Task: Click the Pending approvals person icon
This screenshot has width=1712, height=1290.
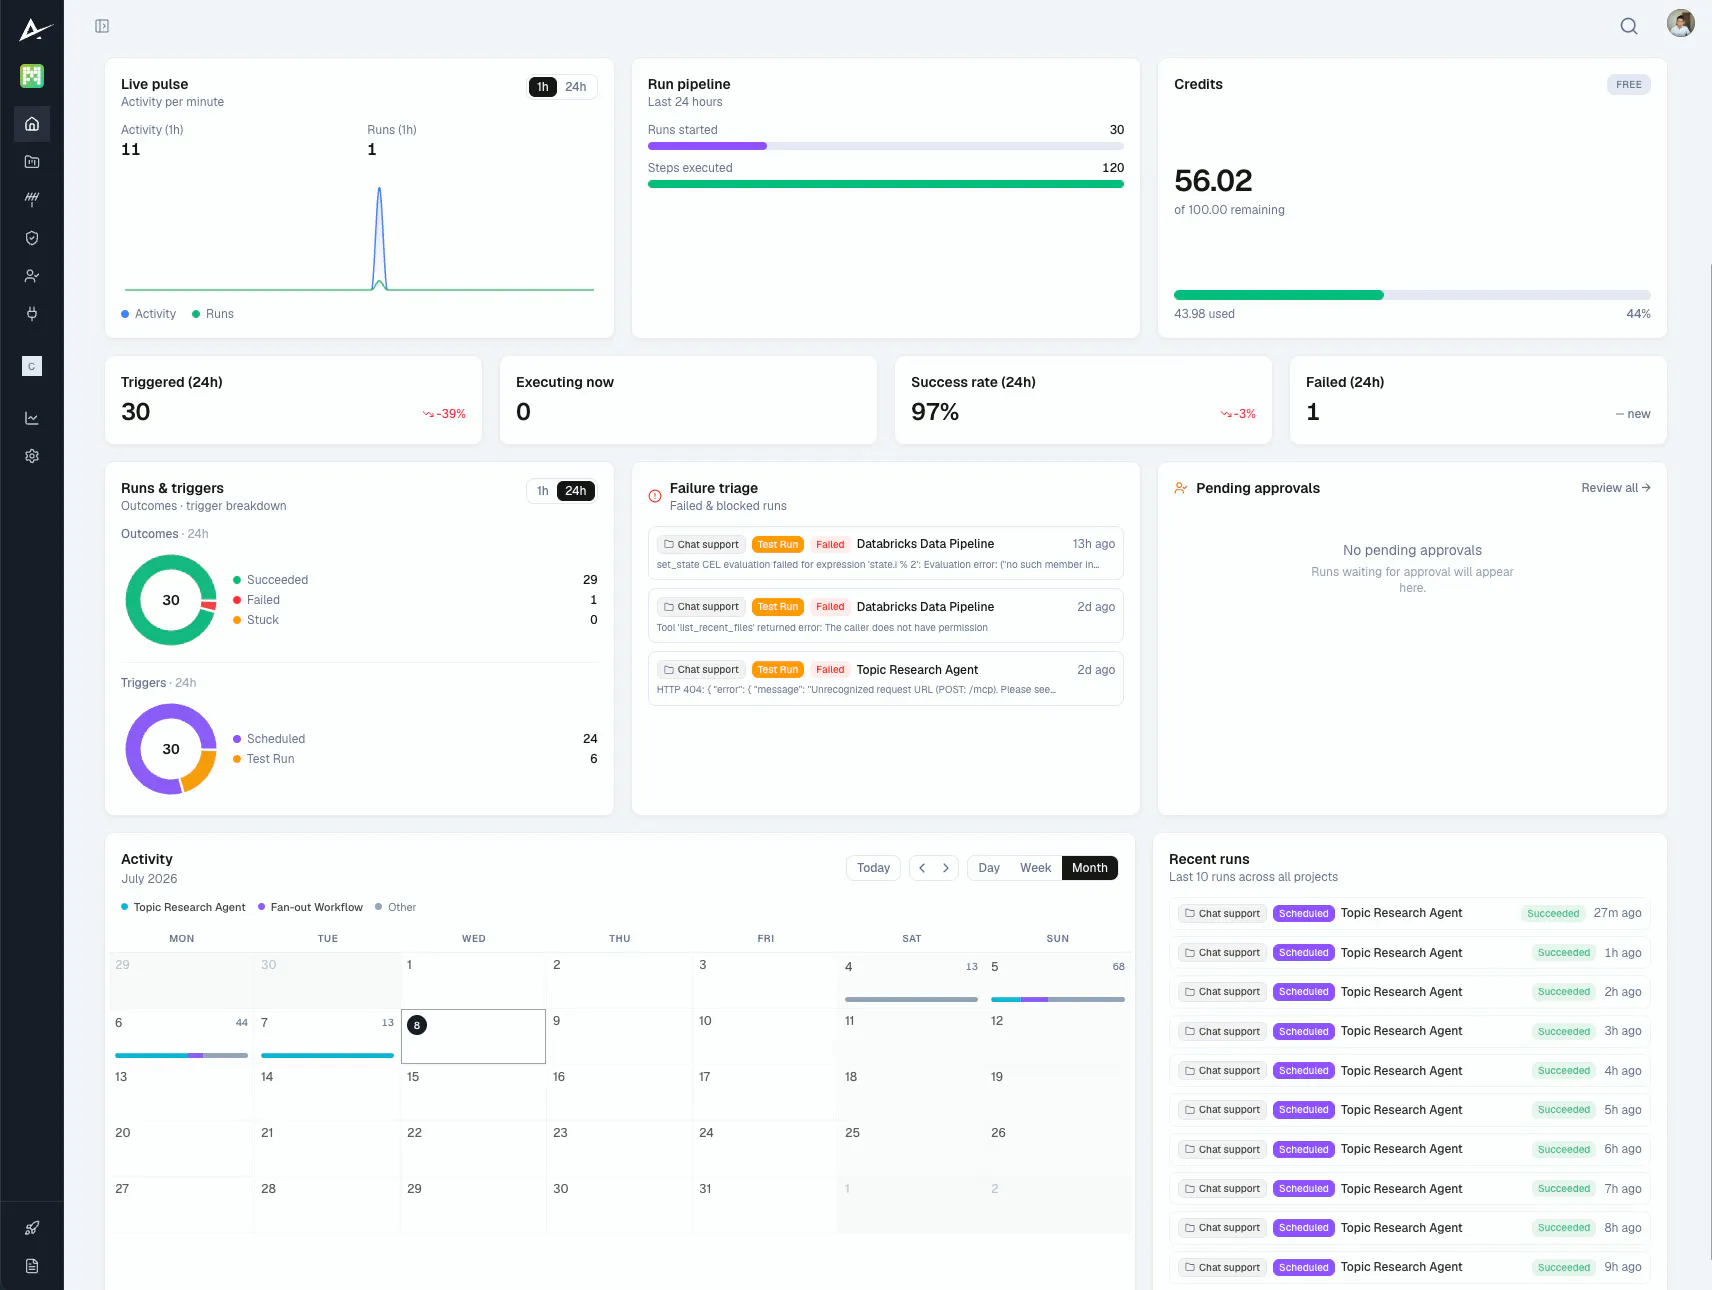Action: tap(1181, 488)
